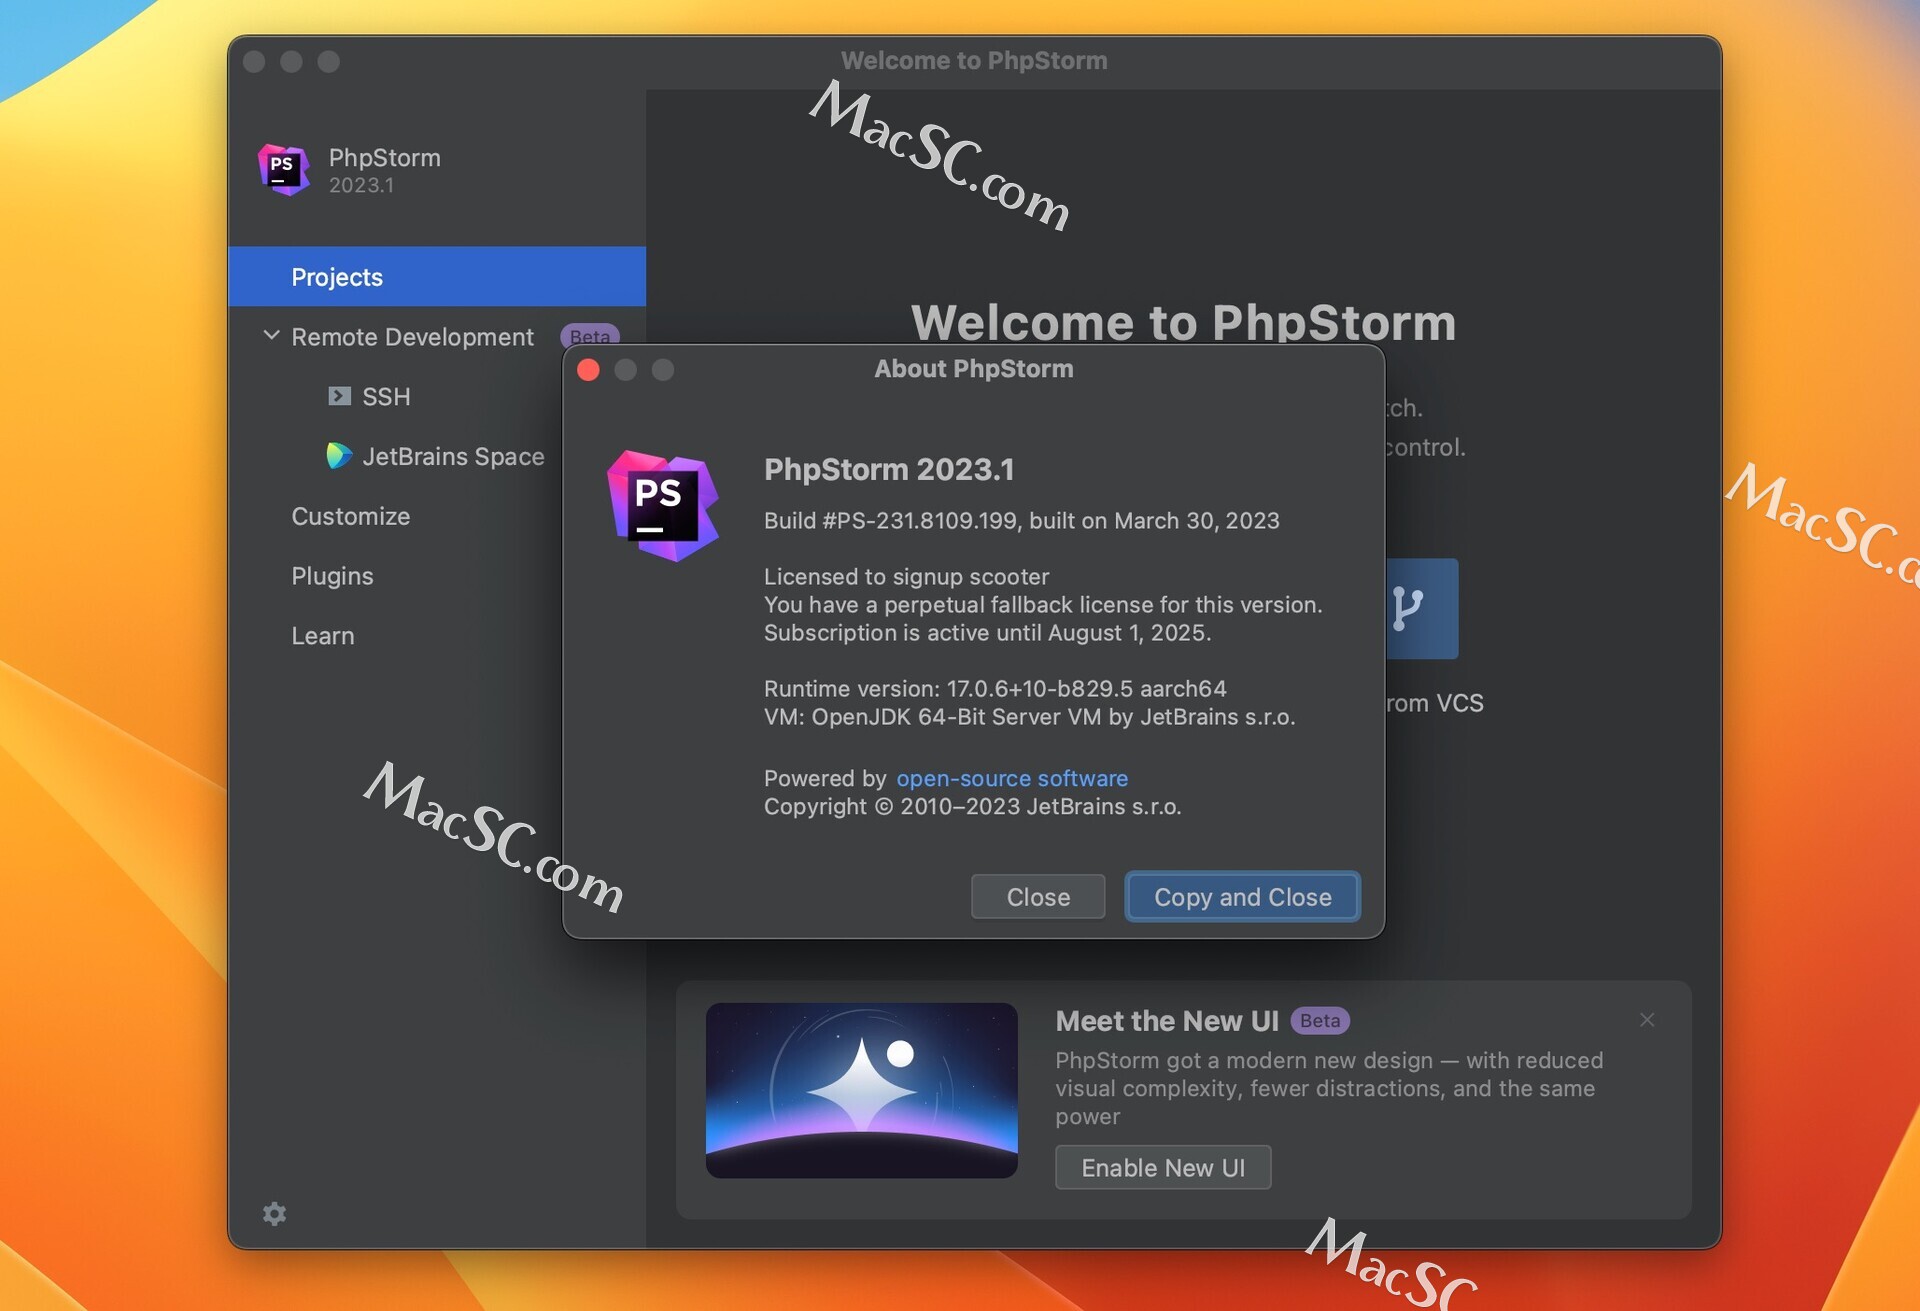Viewport: 1920px width, 1311px height.
Task: Open the Learn section
Action: pyautogui.click(x=322, y=636)
